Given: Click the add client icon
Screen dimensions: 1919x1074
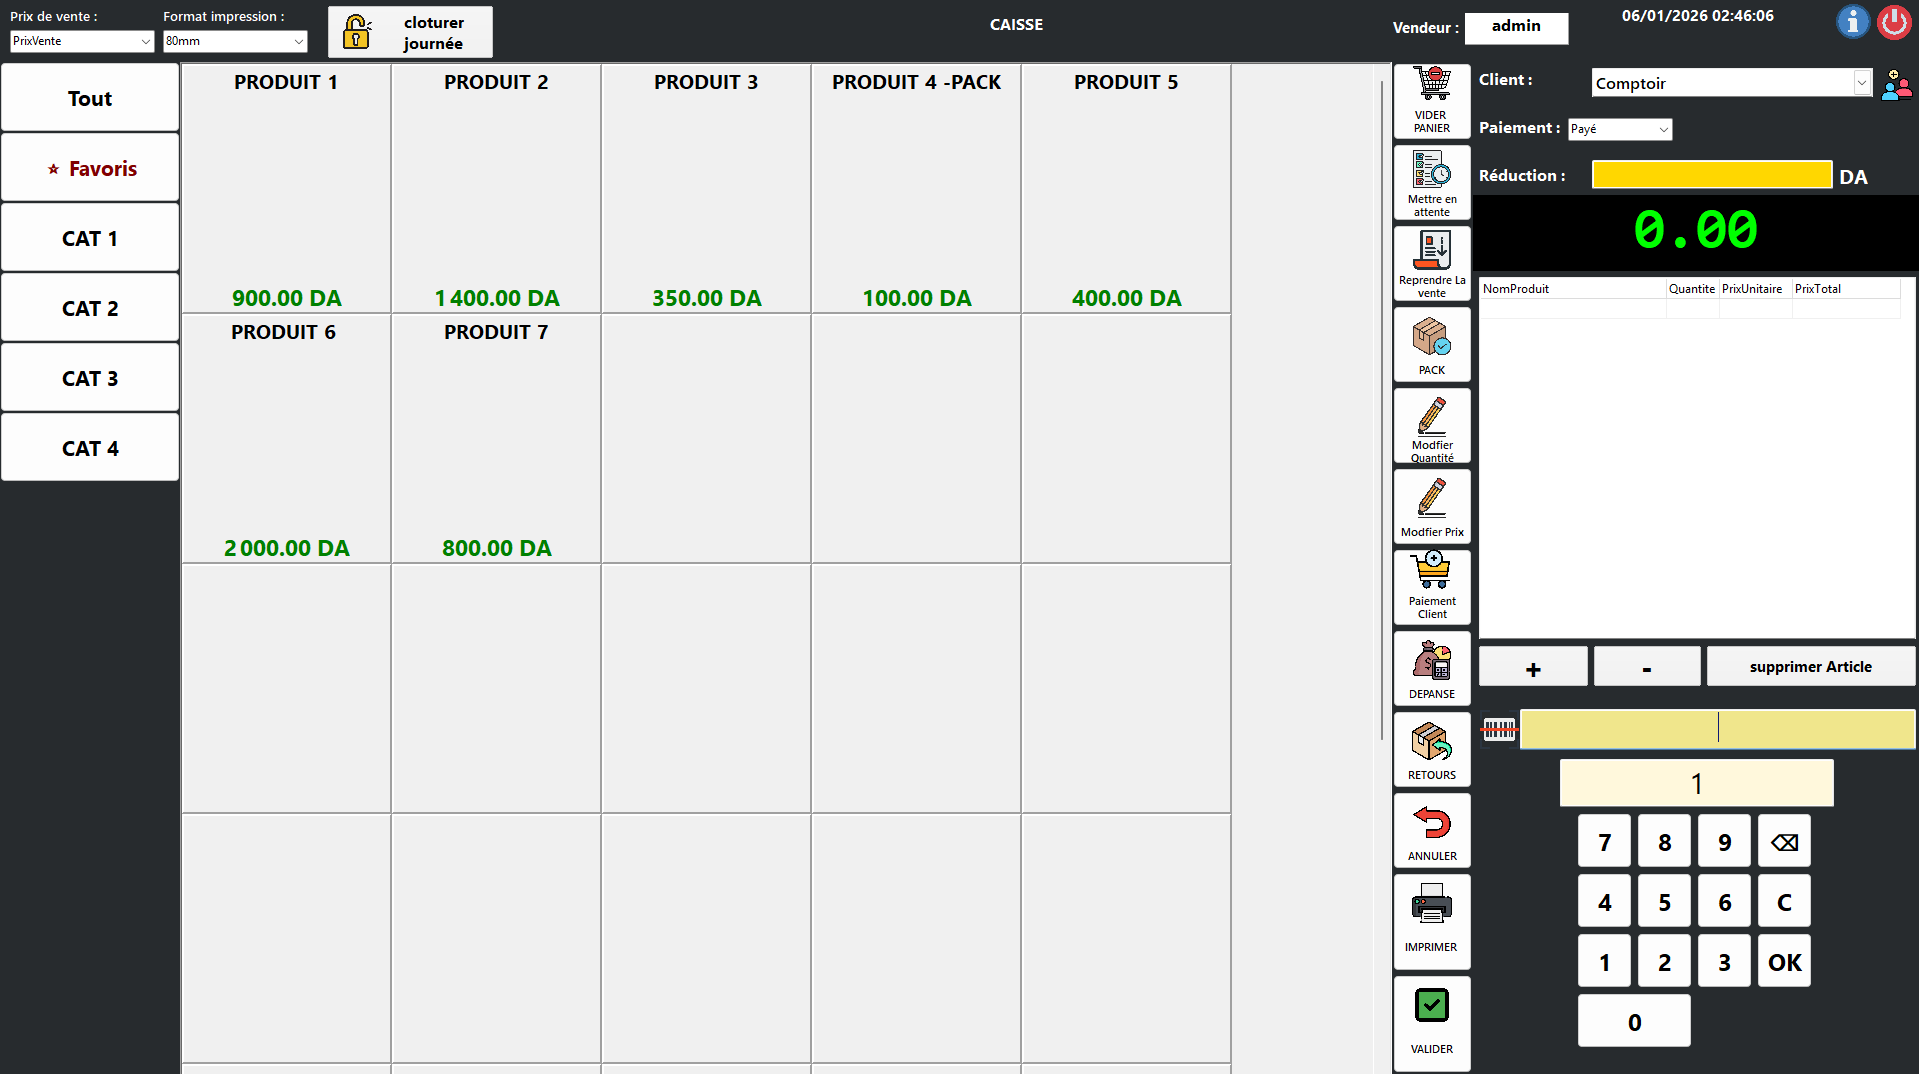Looking at the screenshot, I should pyautogui.click(x=1895, y=84).
